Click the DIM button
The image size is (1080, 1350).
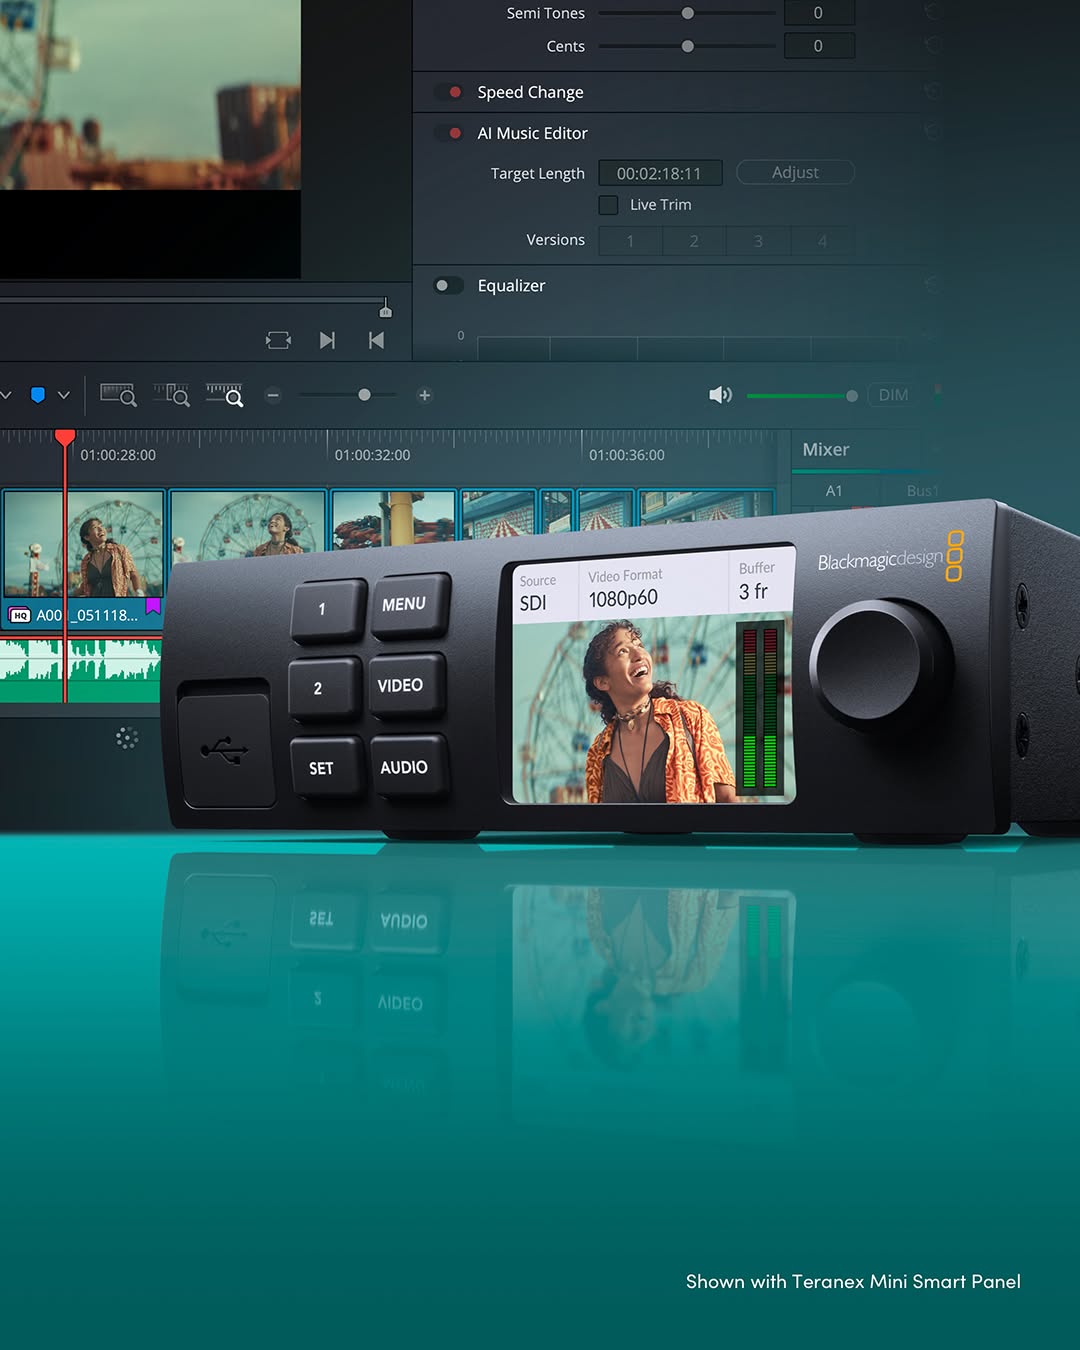[x=893, y=395]
